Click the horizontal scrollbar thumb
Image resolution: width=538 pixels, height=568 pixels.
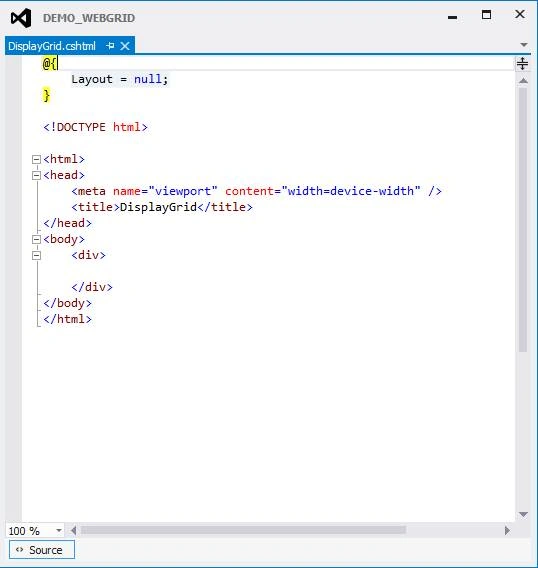[x=243, y=530]
